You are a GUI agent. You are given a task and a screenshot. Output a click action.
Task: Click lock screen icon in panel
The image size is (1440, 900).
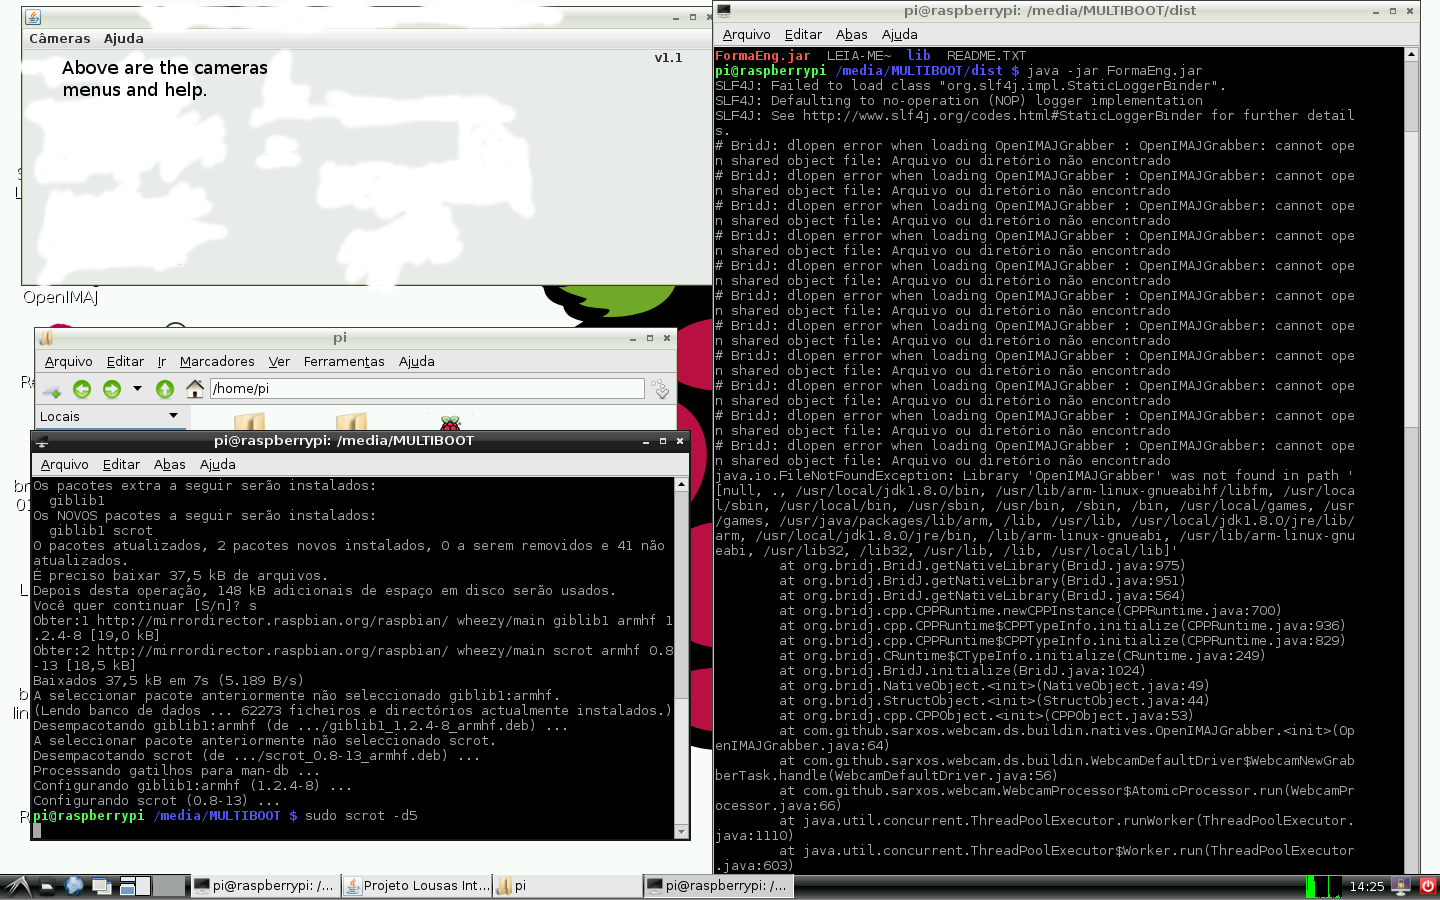1402,886
